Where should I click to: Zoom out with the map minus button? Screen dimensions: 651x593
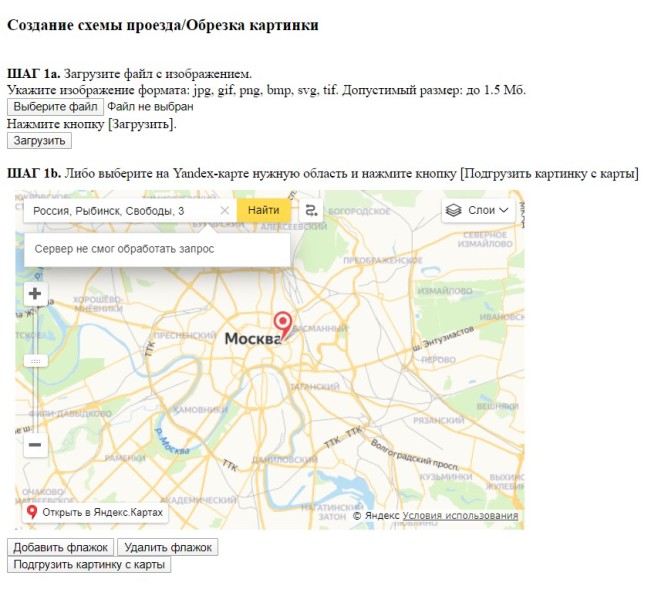pyautogui.click(x=35, y=445)
